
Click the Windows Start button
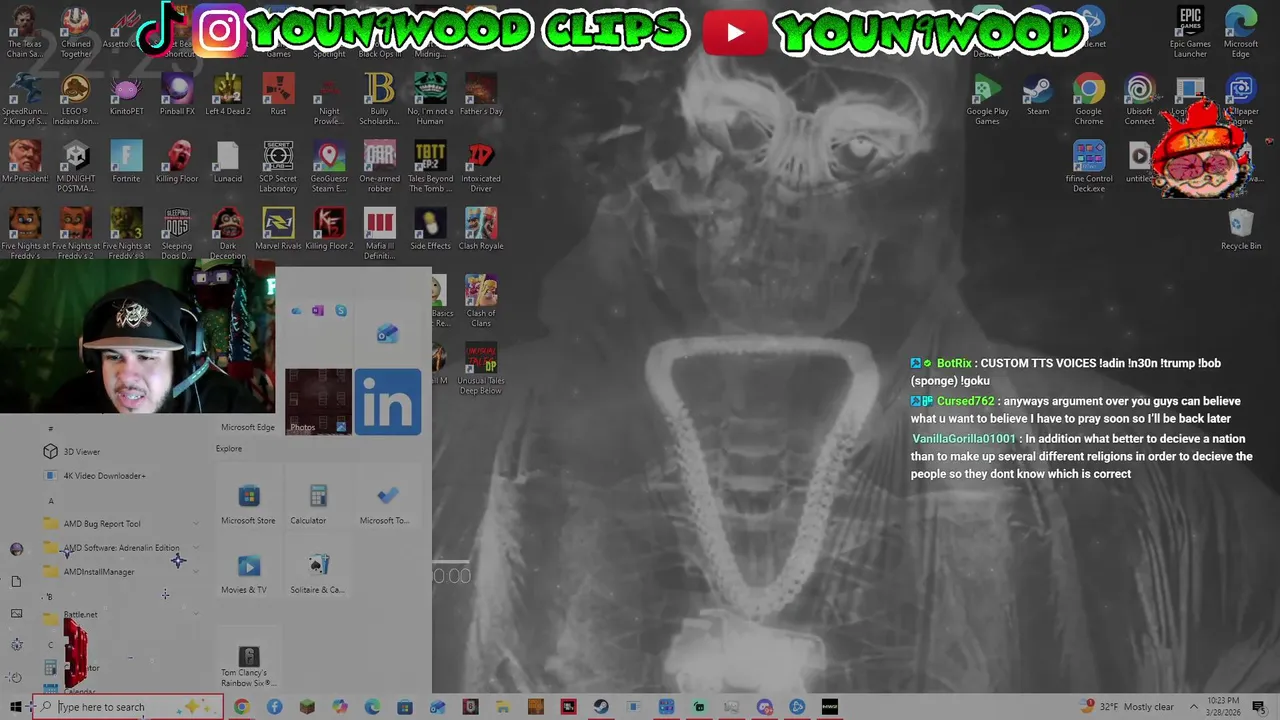[x=15, y=707]
